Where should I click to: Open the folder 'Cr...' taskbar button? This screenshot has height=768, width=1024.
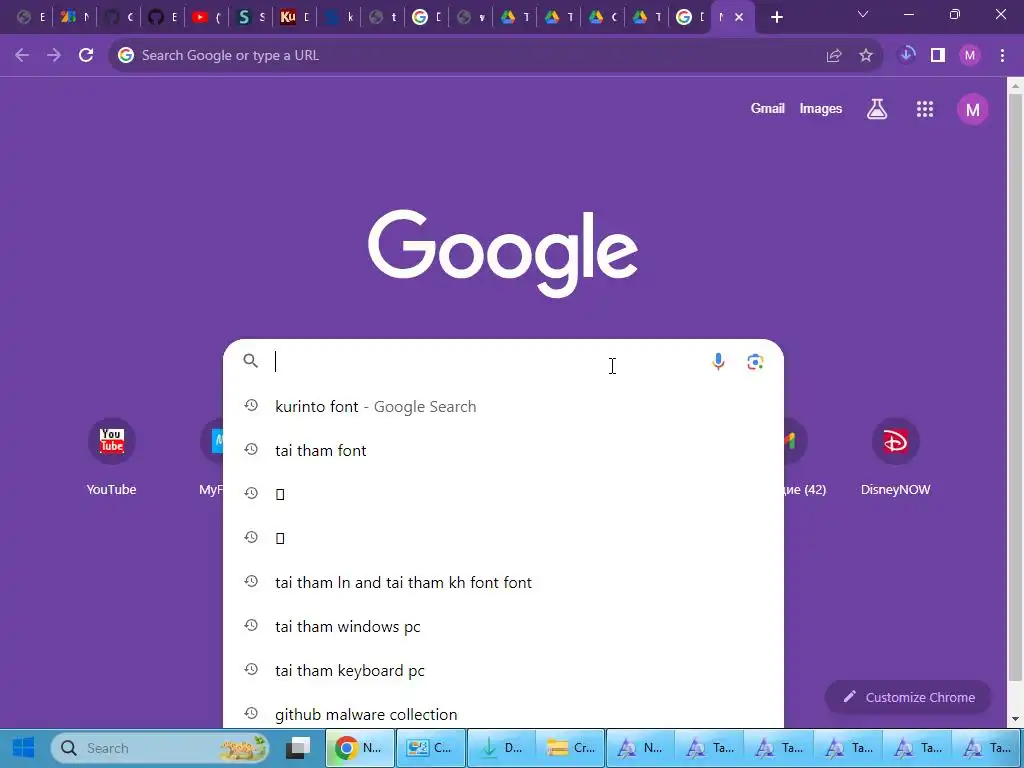[571, 748]
